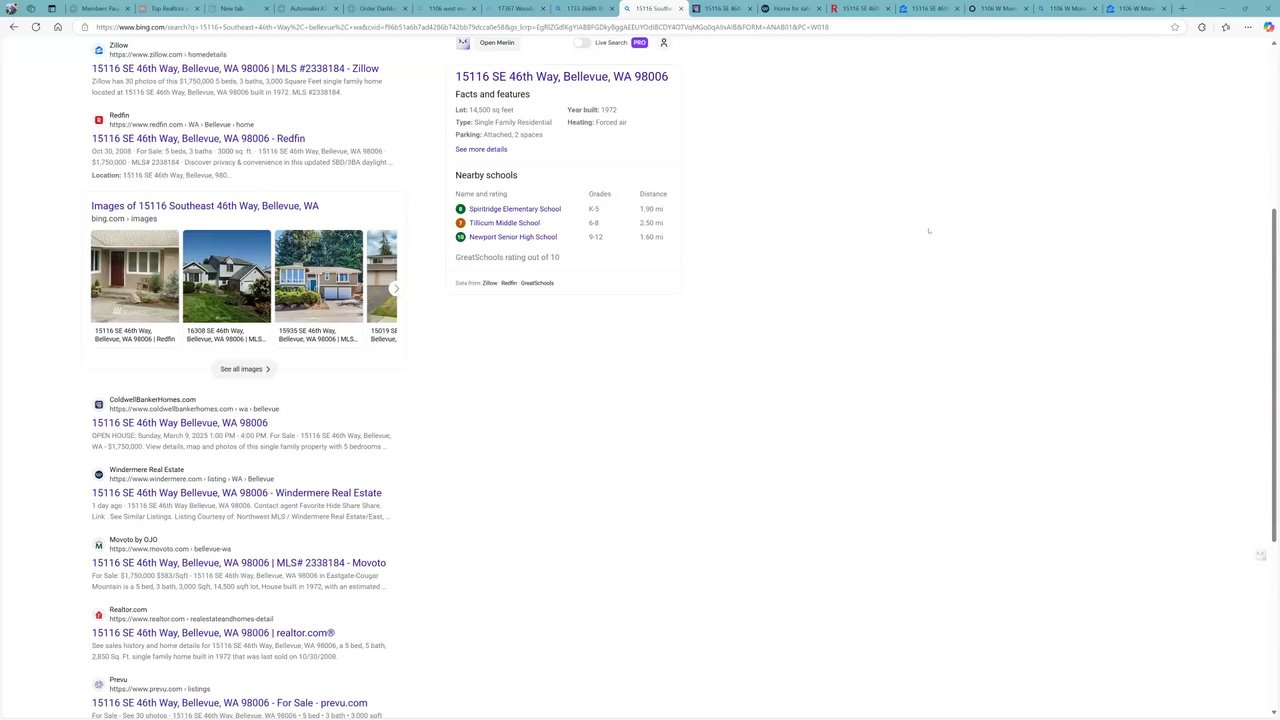Open workspaces icon in tab bar
Viewport: 1280px width, 720px height.
[31, 9]
